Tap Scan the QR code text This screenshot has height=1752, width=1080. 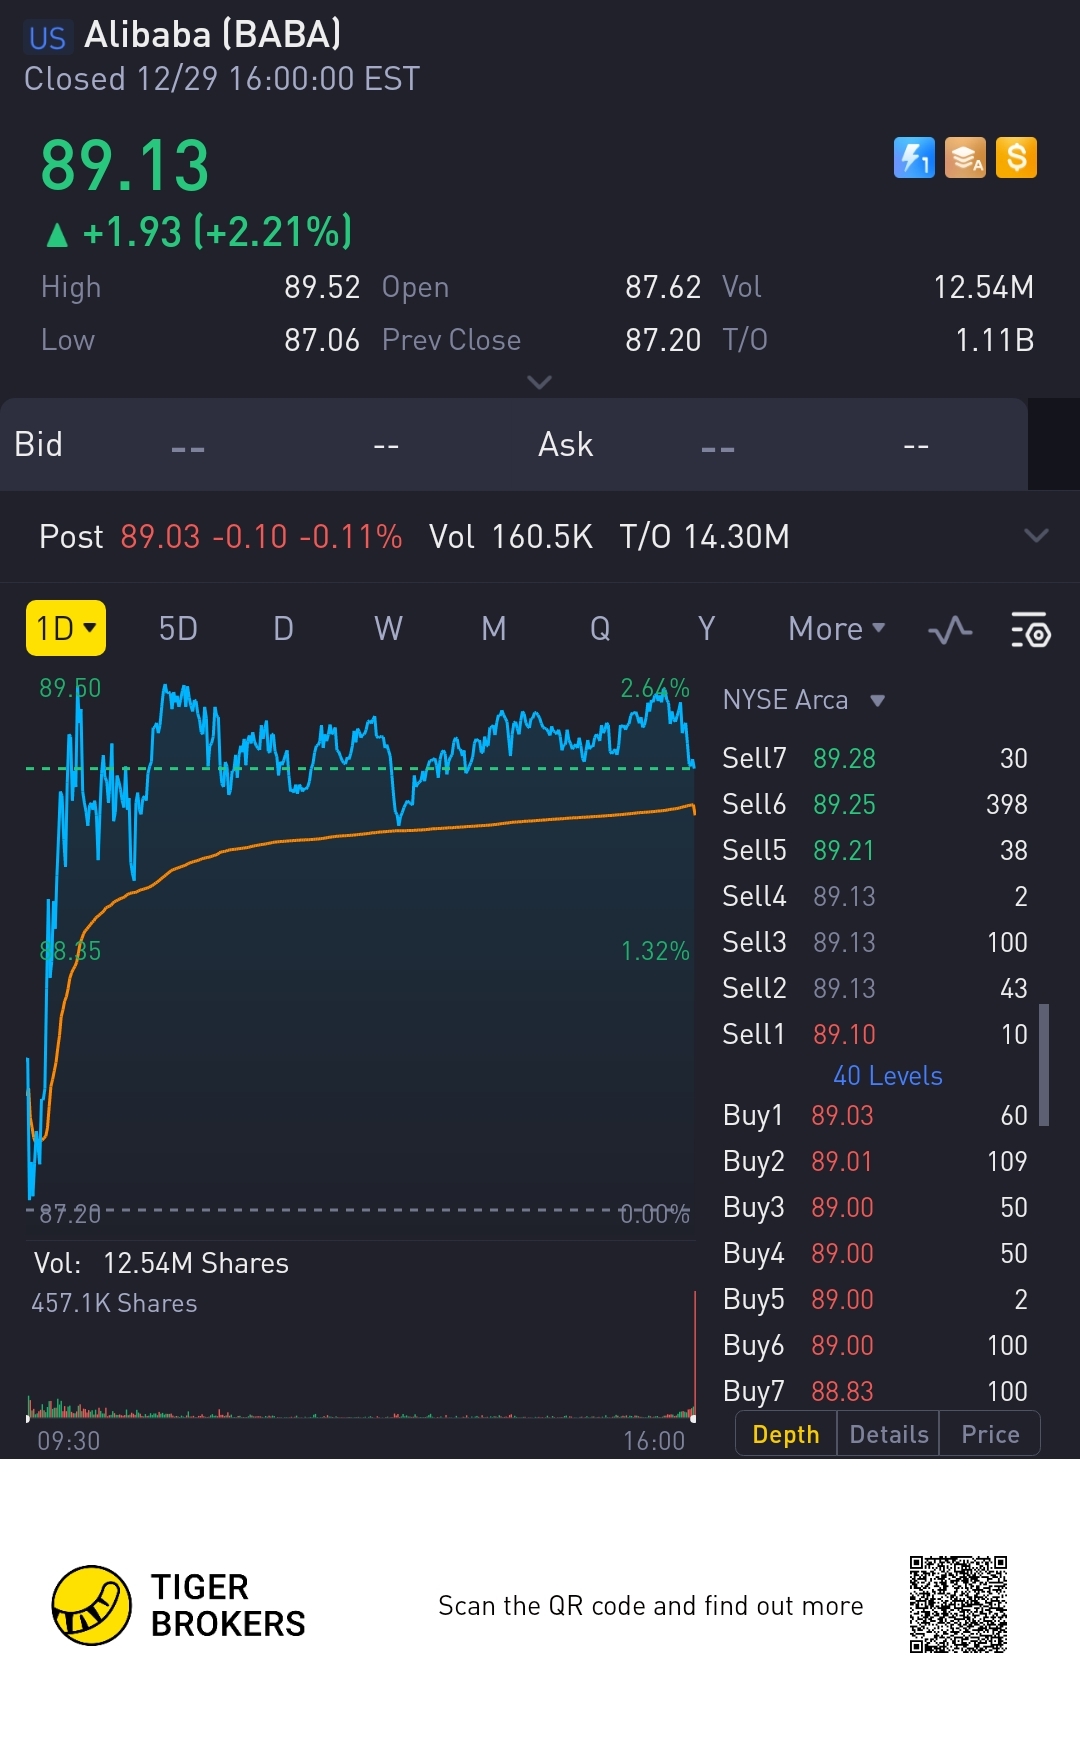[651, 1606]
